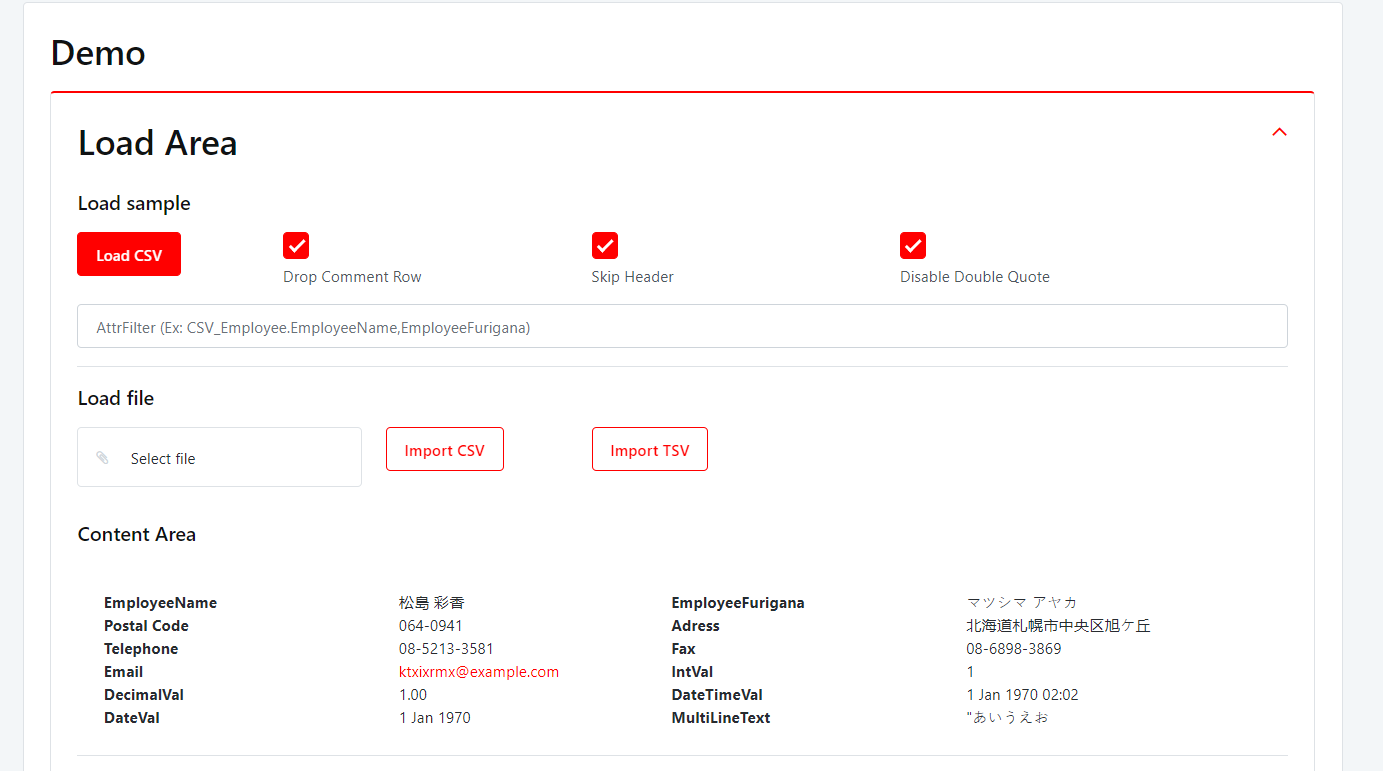Click the telephone value 08-5213-3581

[446, 649]
